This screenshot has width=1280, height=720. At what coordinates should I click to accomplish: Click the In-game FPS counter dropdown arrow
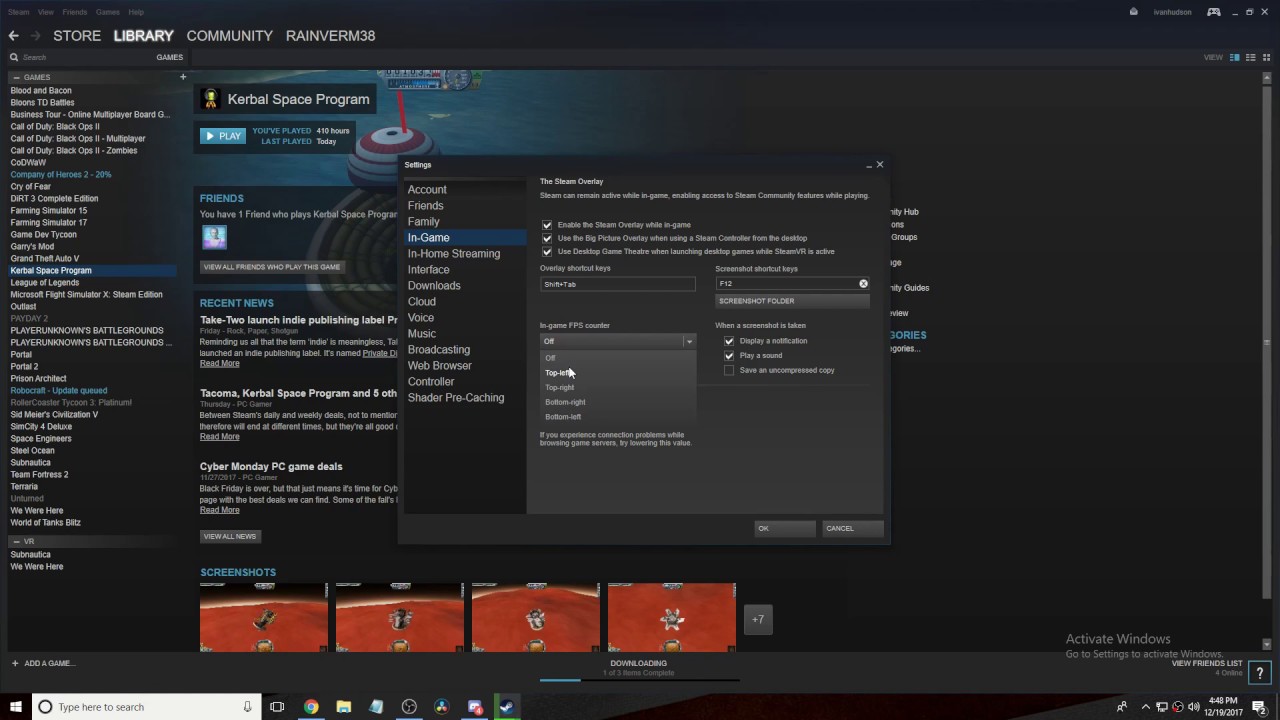point(689,342)
